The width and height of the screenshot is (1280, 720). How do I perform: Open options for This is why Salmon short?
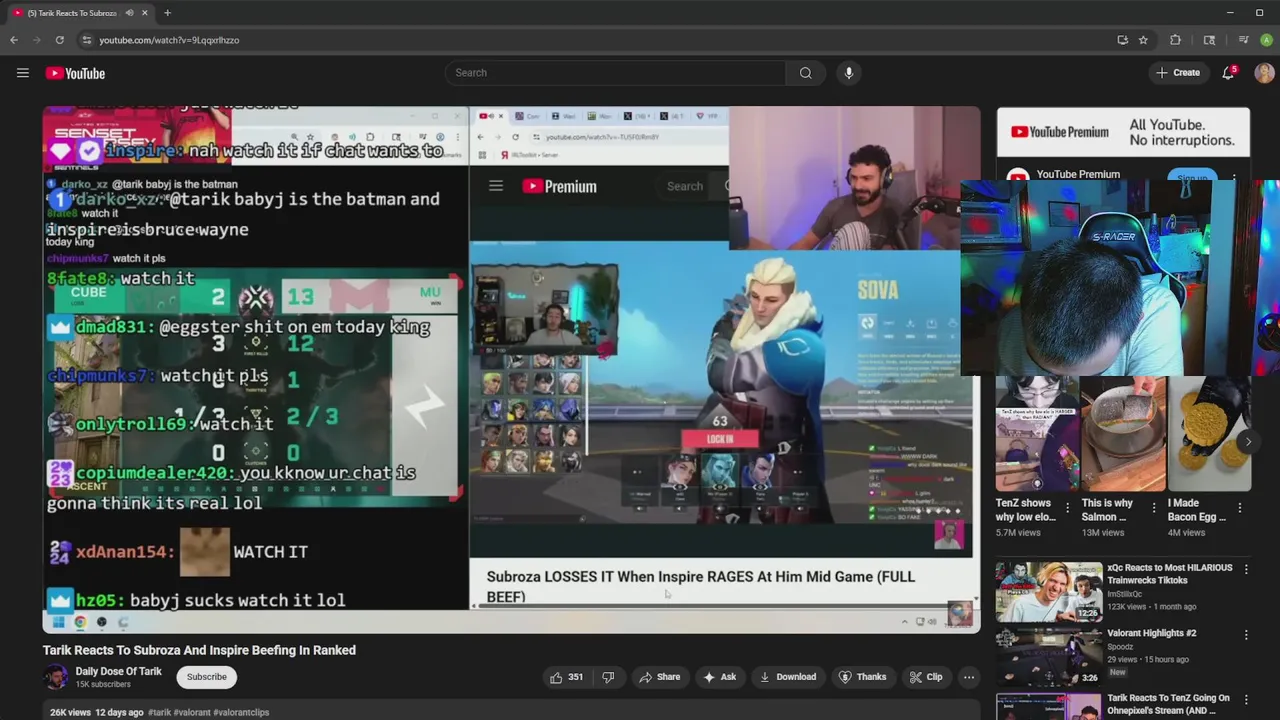tap(1153, 508)
